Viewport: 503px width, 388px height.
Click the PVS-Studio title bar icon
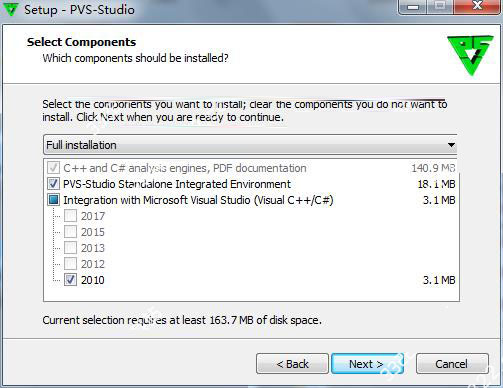tap(10, 8)
